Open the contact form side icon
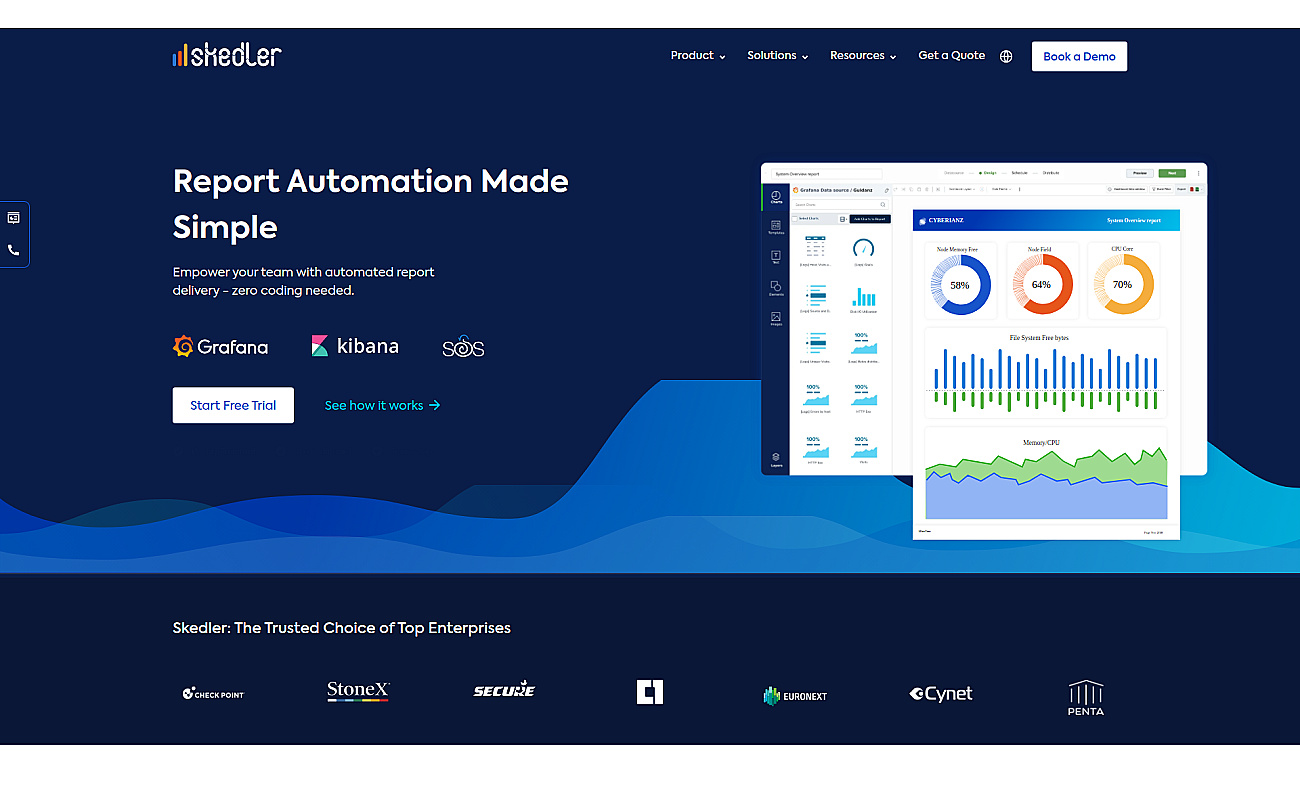The height and width of the screenshot is (788, 1300). point(14,217)
